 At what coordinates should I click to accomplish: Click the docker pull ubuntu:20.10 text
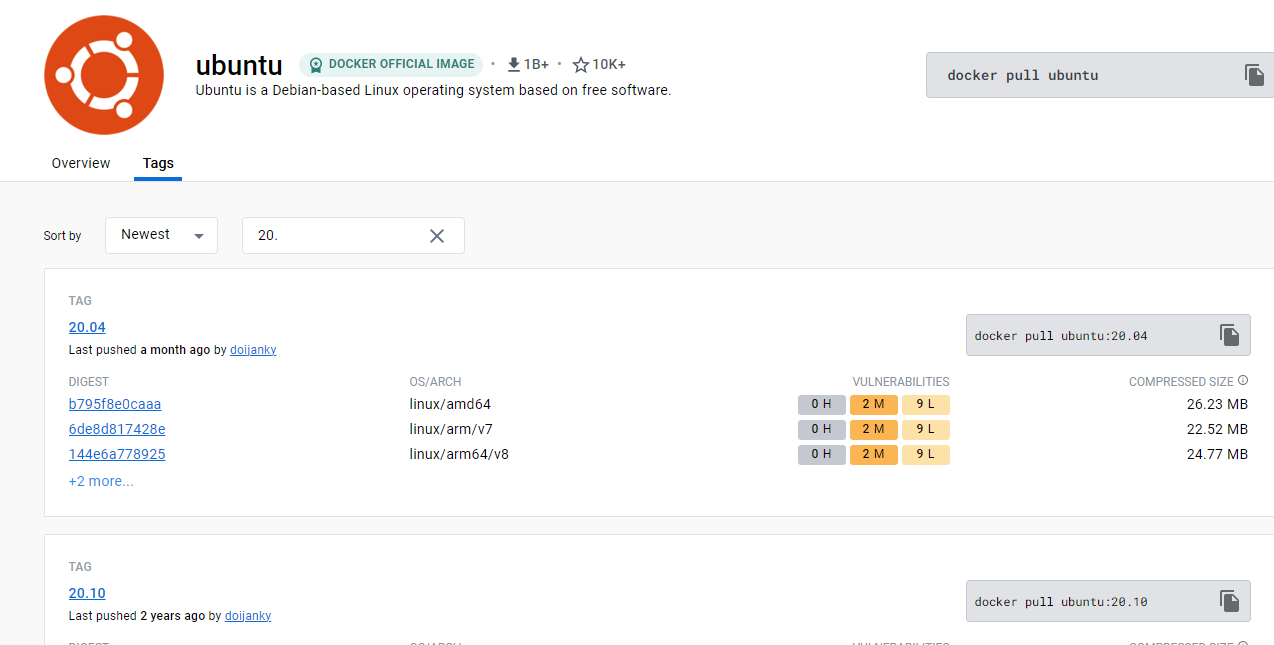pos(1061,602)
